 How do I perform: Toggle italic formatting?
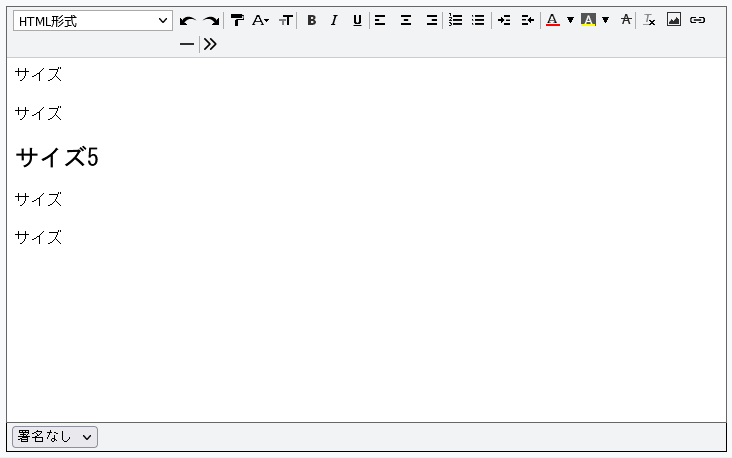[334, 20]
